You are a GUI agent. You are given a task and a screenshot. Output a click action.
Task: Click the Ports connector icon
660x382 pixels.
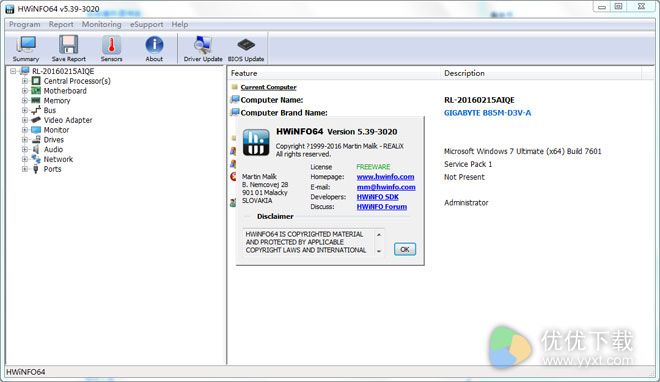click(36, 169)
